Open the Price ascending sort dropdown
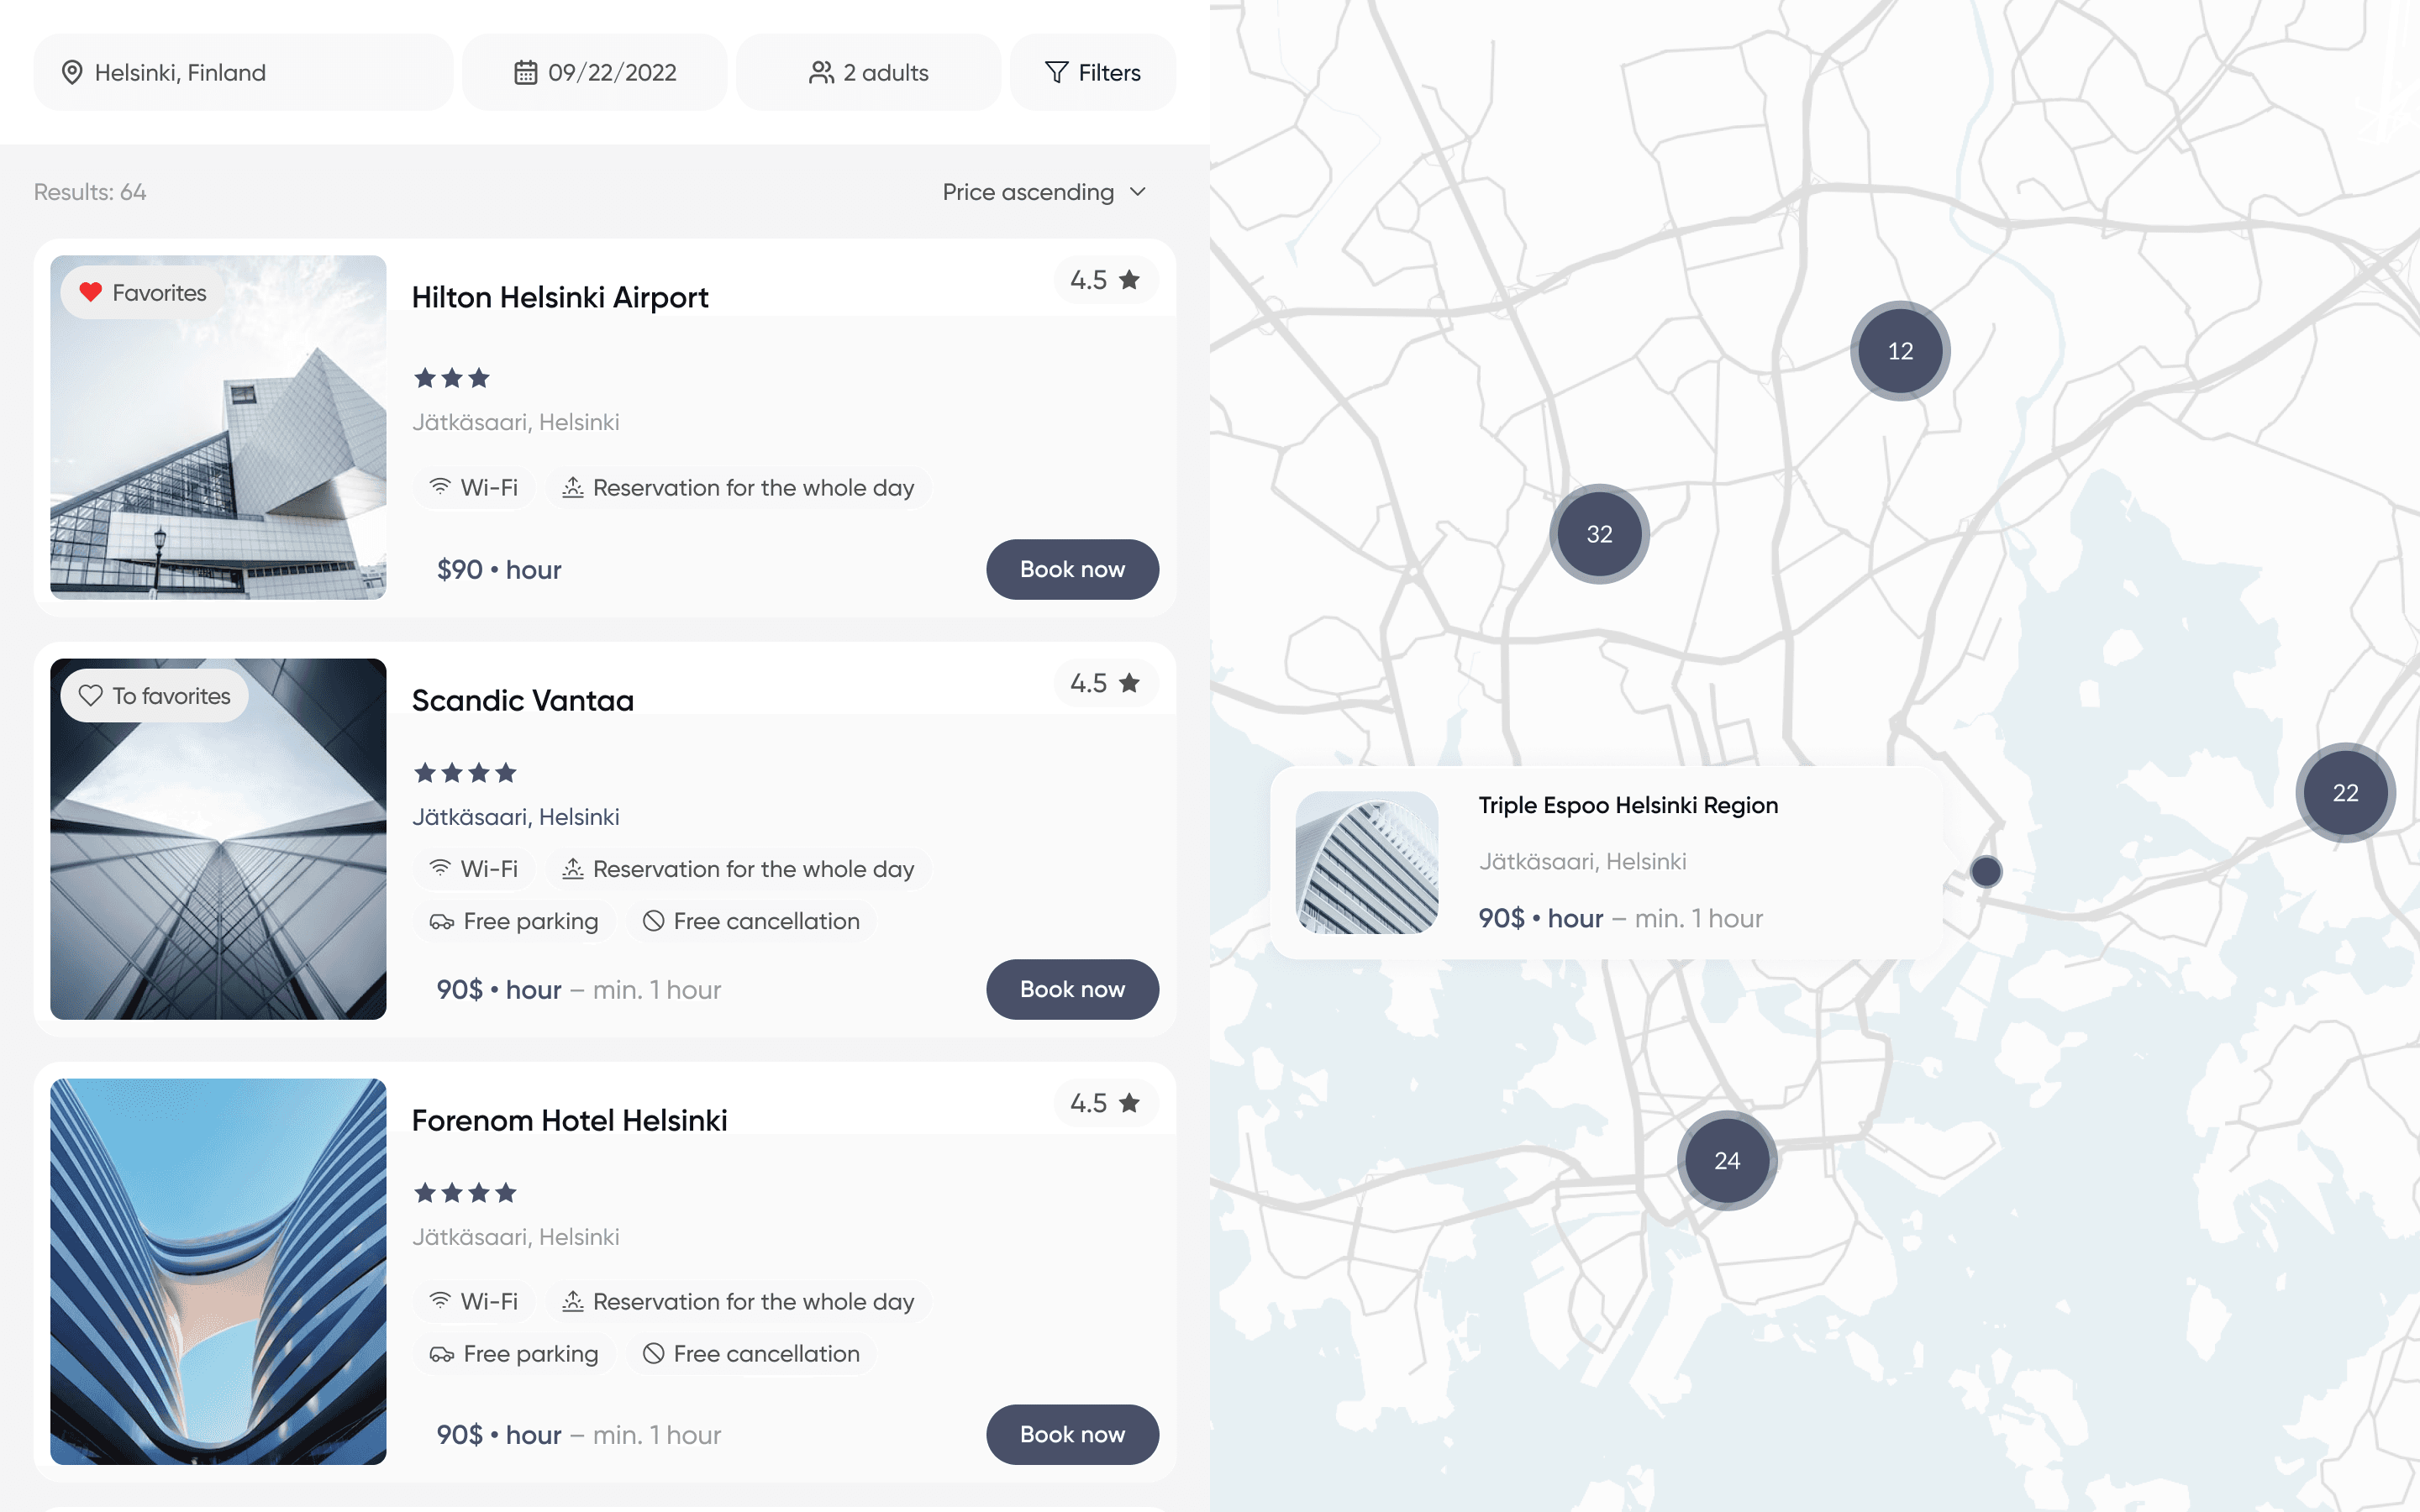The image size is (2420, 1512). (1028, 192)
